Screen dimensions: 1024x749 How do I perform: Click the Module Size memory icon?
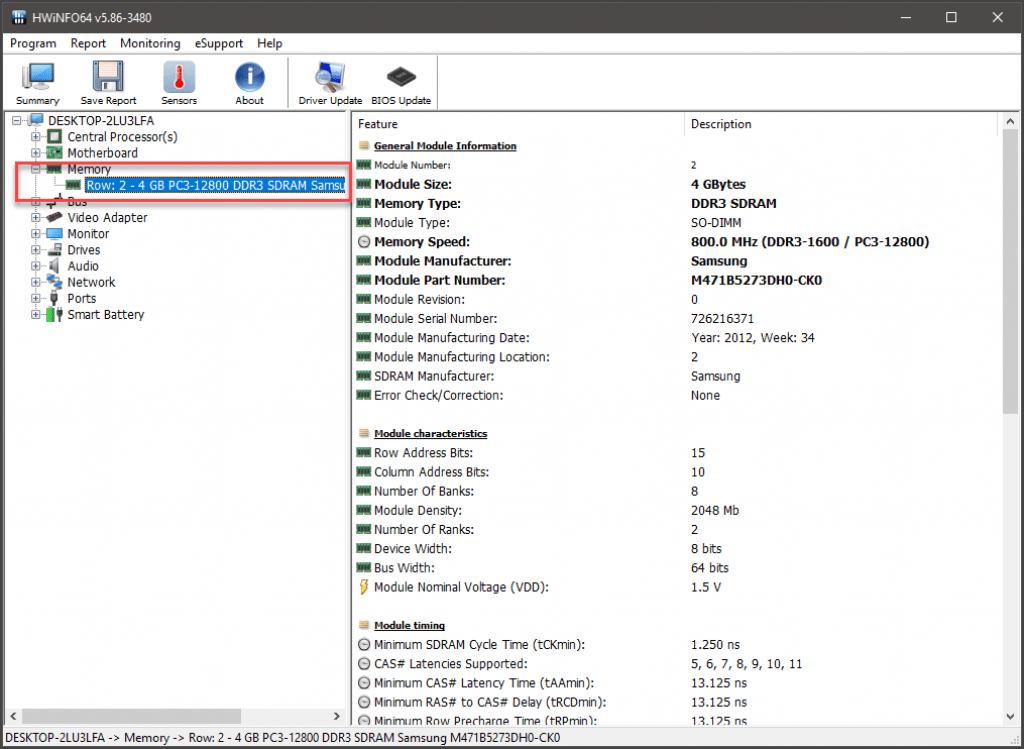[x=364, y=184]
